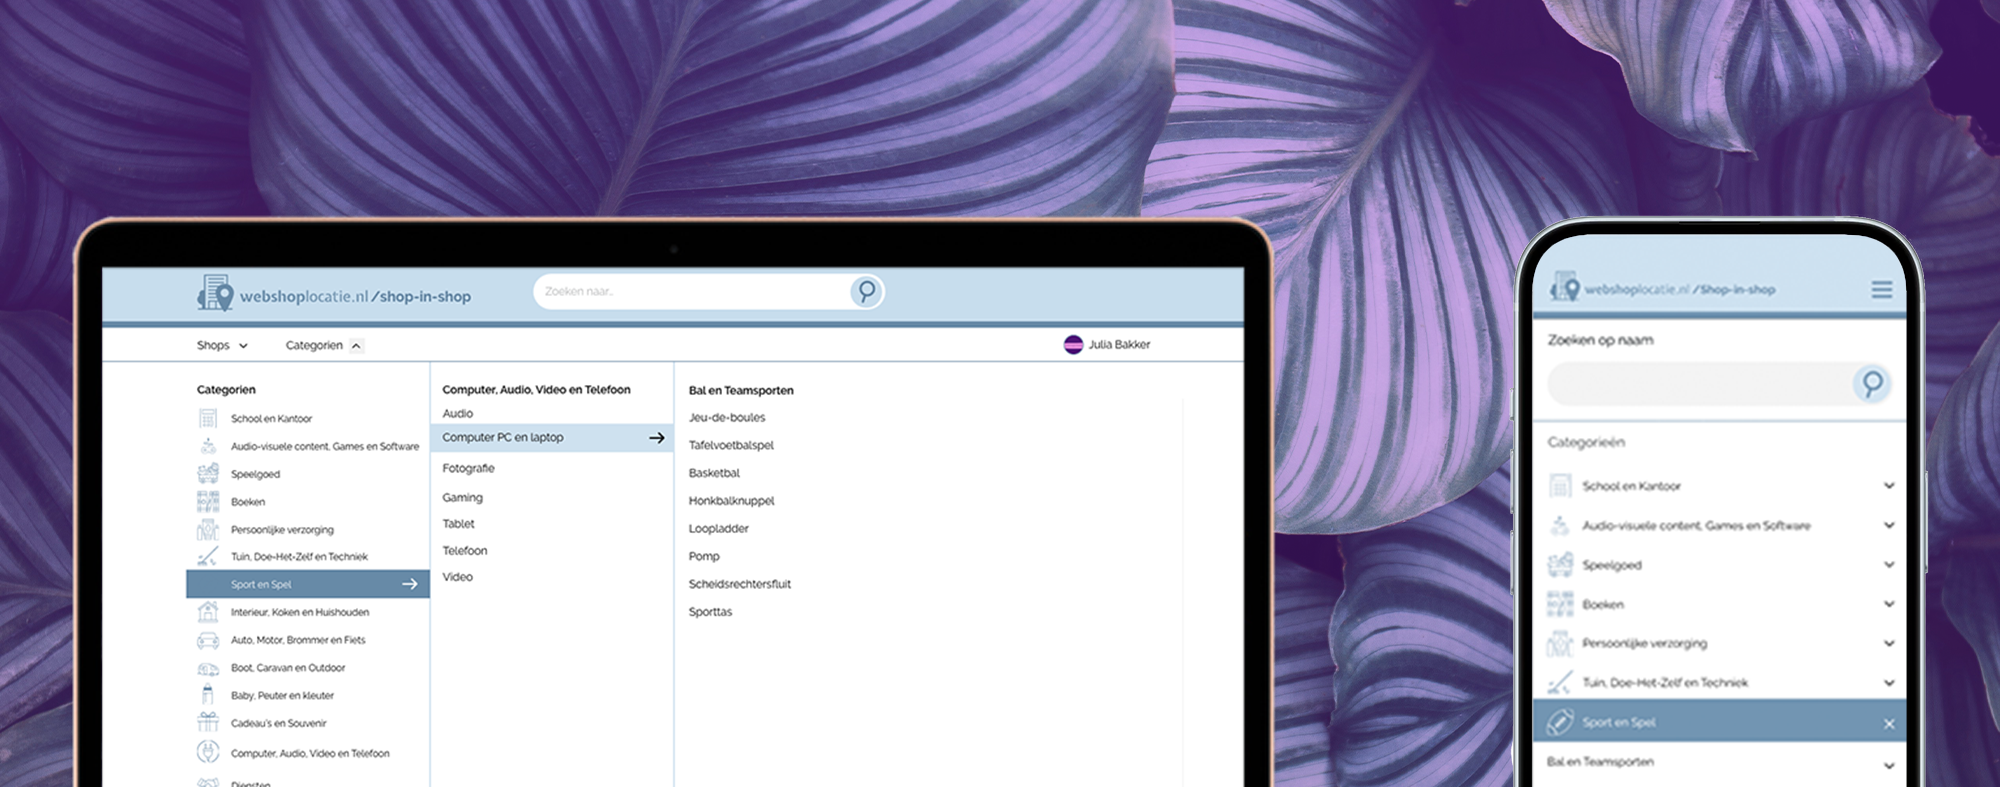Image resolution: width=2000 pixels, height=787 pixels.
Task: Open the Basketbal link
Action: 714,473
